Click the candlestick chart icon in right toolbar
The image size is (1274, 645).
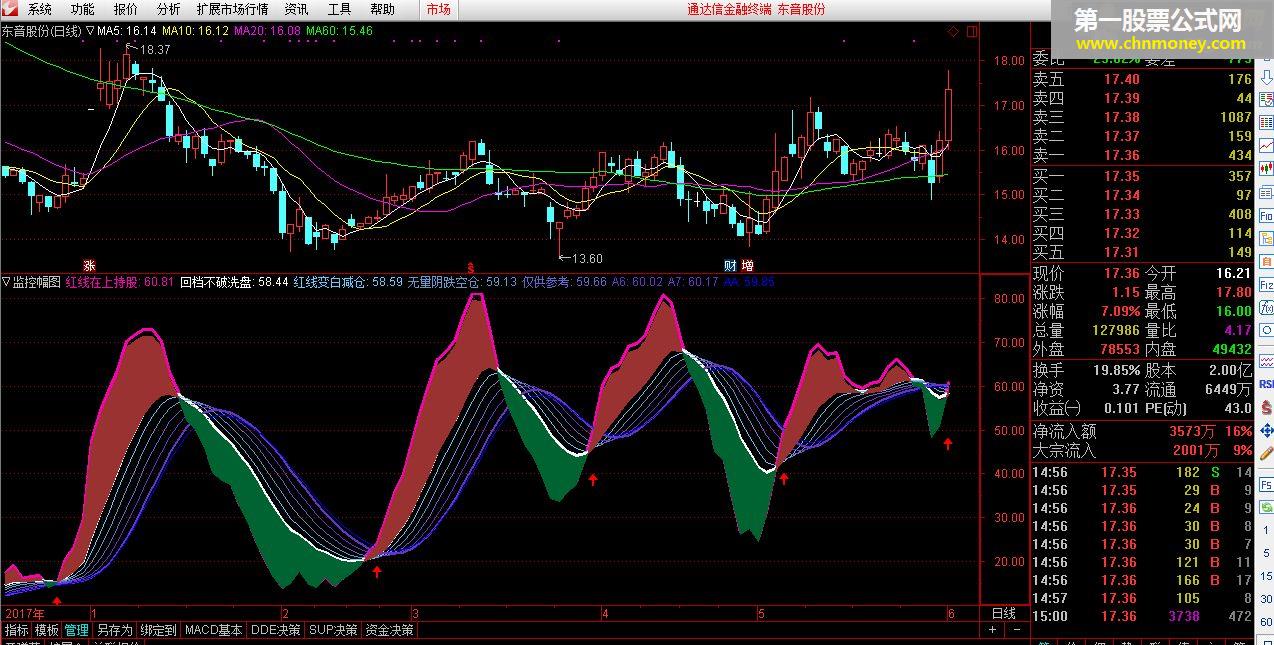[1266, 169]
